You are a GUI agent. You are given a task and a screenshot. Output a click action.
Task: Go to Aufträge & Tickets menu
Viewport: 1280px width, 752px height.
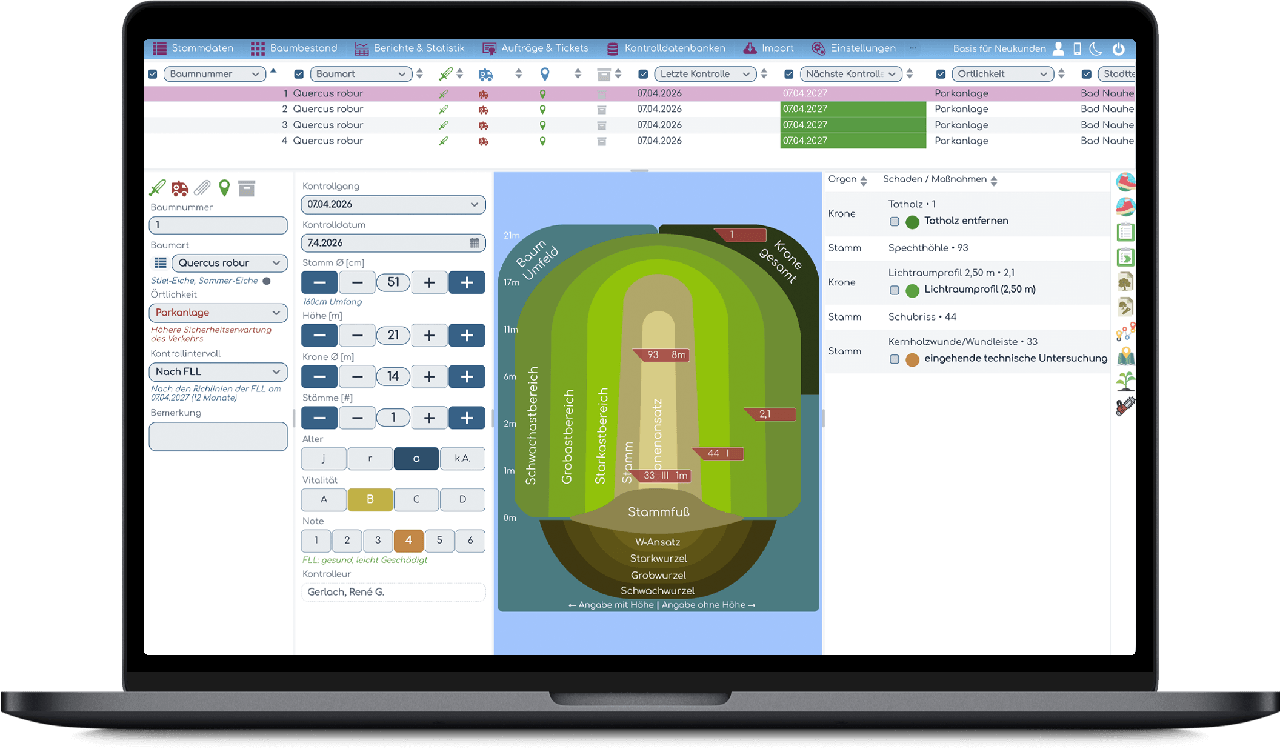click(x=536, y=48)
